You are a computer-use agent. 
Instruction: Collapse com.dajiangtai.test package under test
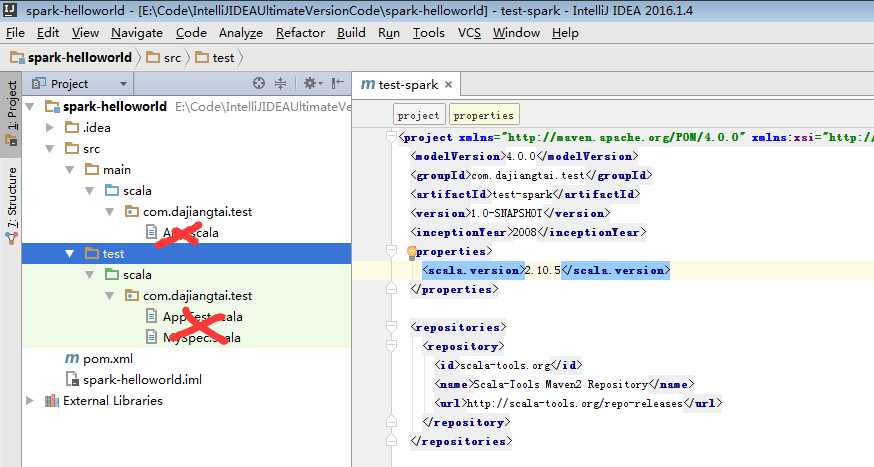click(110, 296)
